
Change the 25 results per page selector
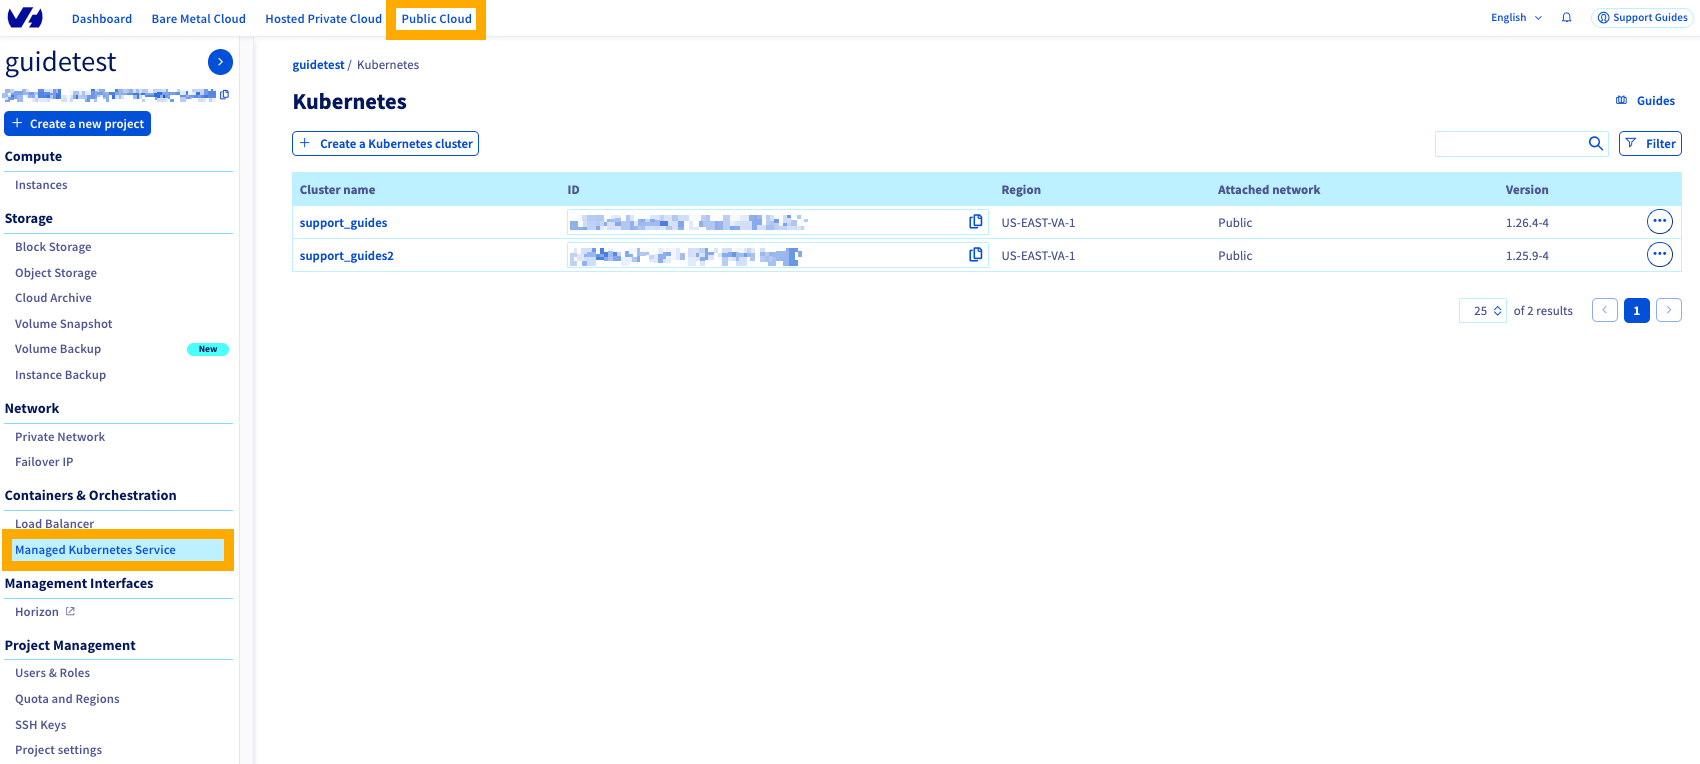tap(1483, 311)
